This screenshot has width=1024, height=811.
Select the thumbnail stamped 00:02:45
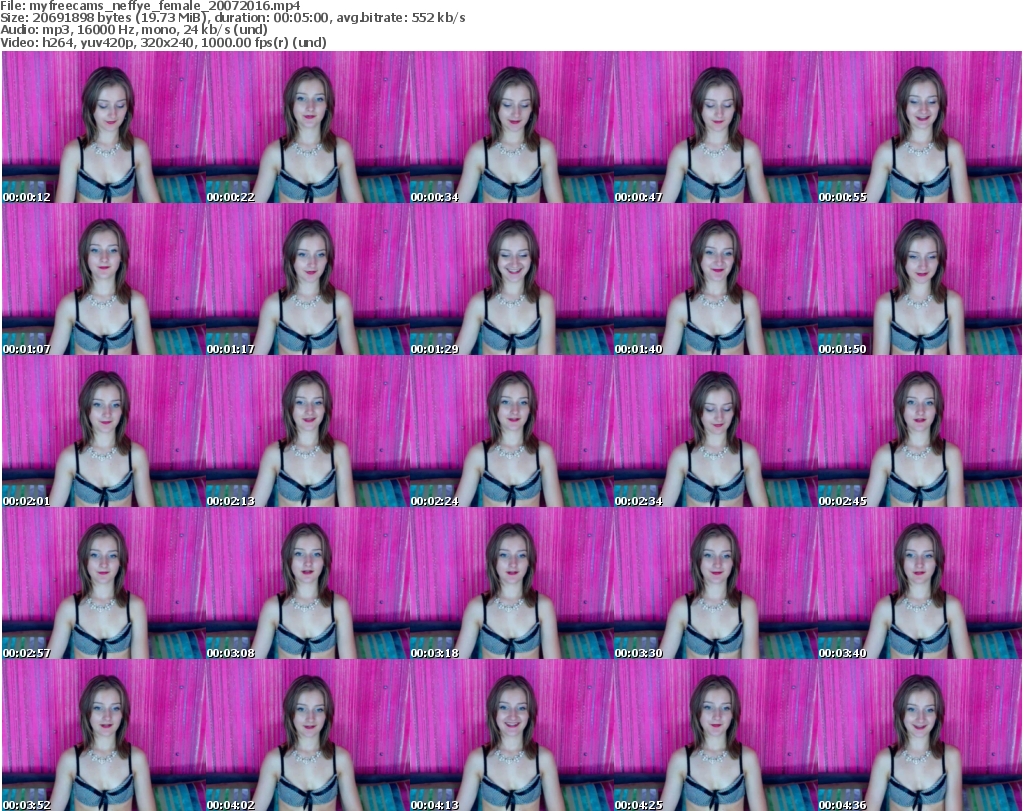(x=920, y=432)
